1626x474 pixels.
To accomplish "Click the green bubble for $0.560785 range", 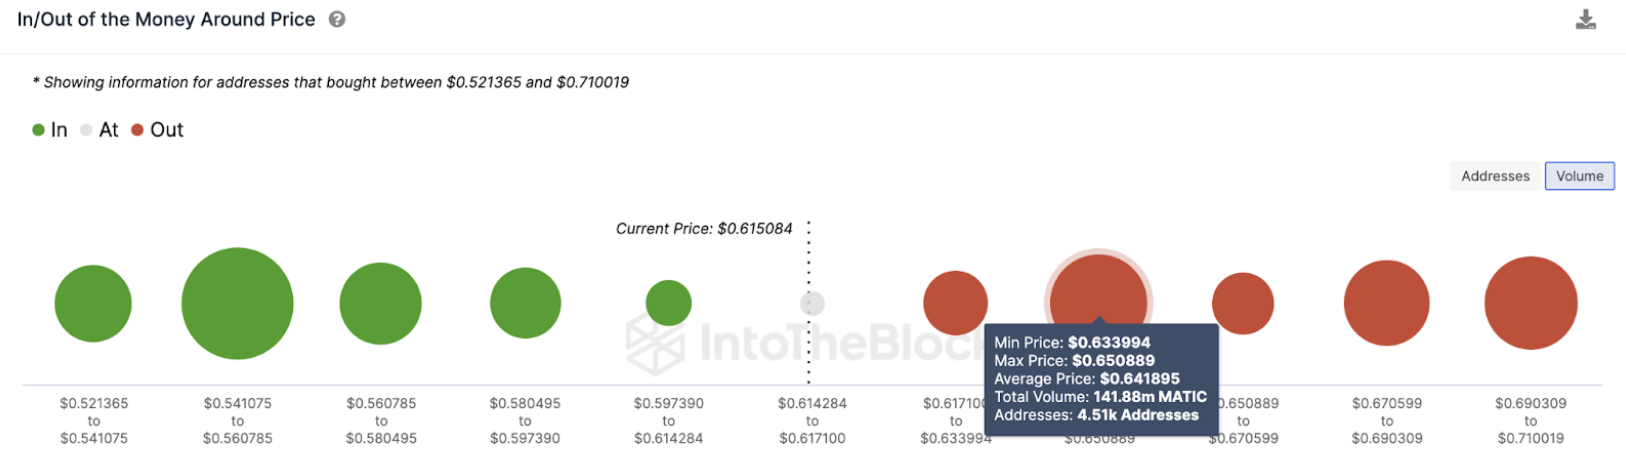I will coord(380,303).
